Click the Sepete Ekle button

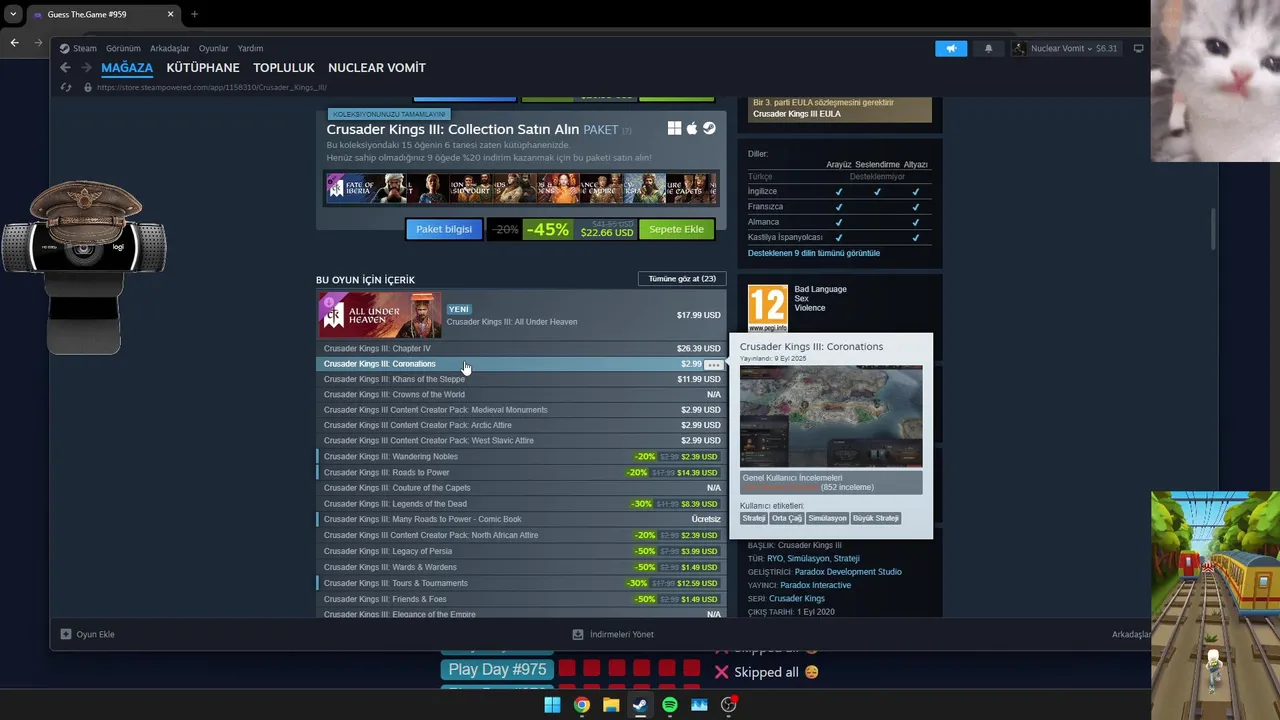pyautogui.click(x=676, y=229)
